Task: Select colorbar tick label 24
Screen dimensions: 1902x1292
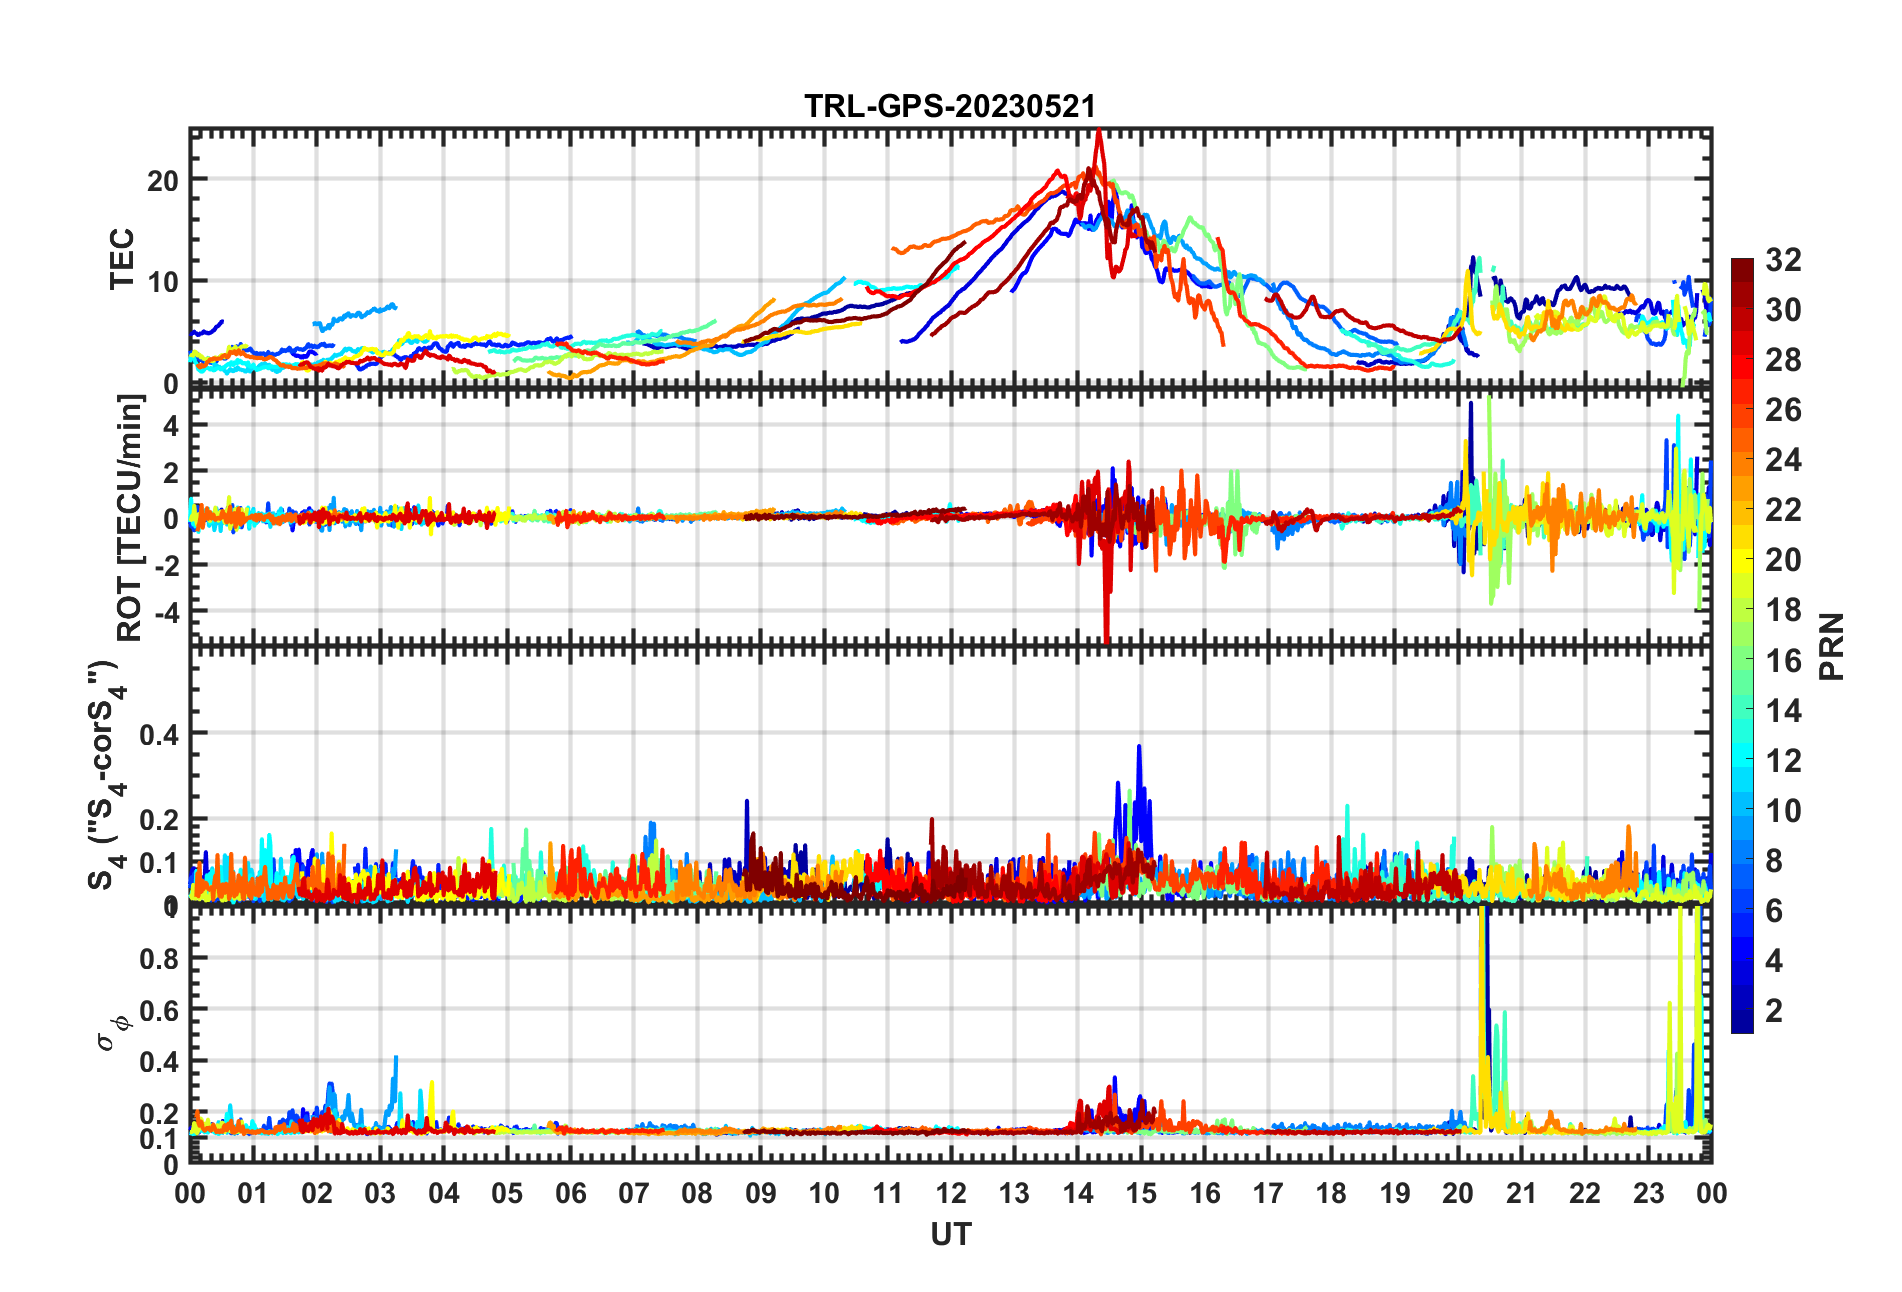Action: tap(1783, 460)
